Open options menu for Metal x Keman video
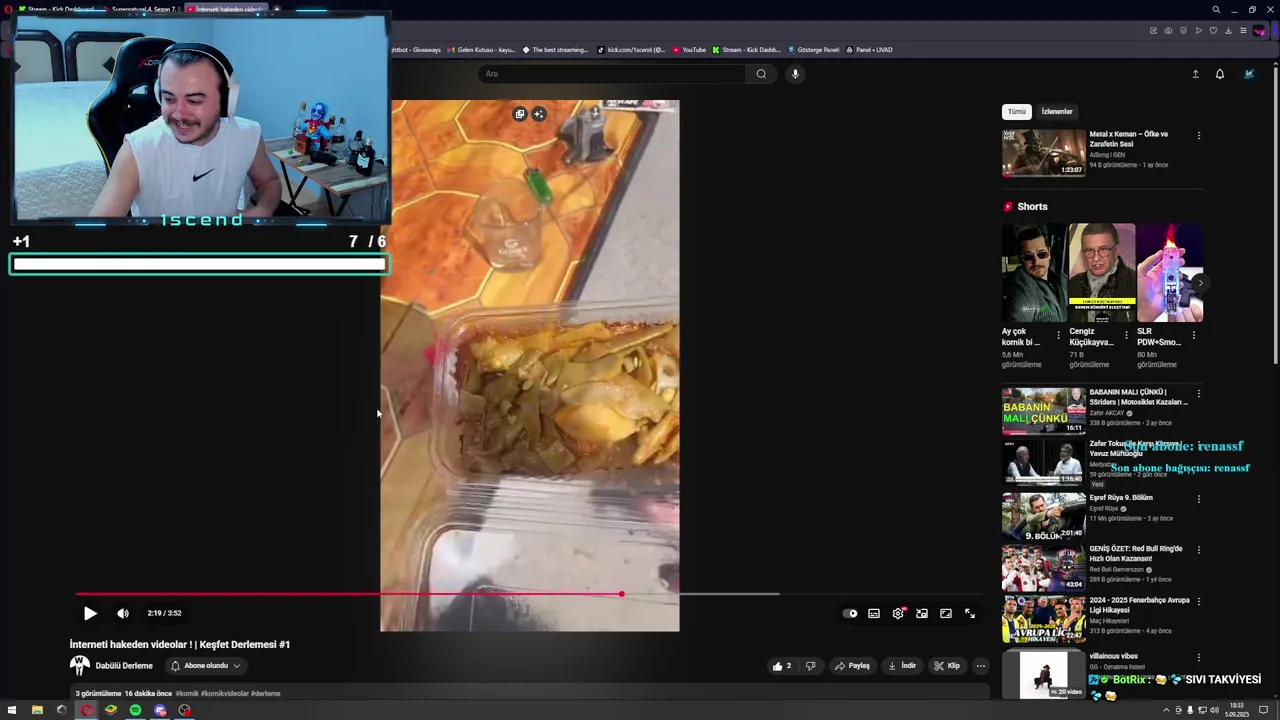 [x=1199, y=136]
